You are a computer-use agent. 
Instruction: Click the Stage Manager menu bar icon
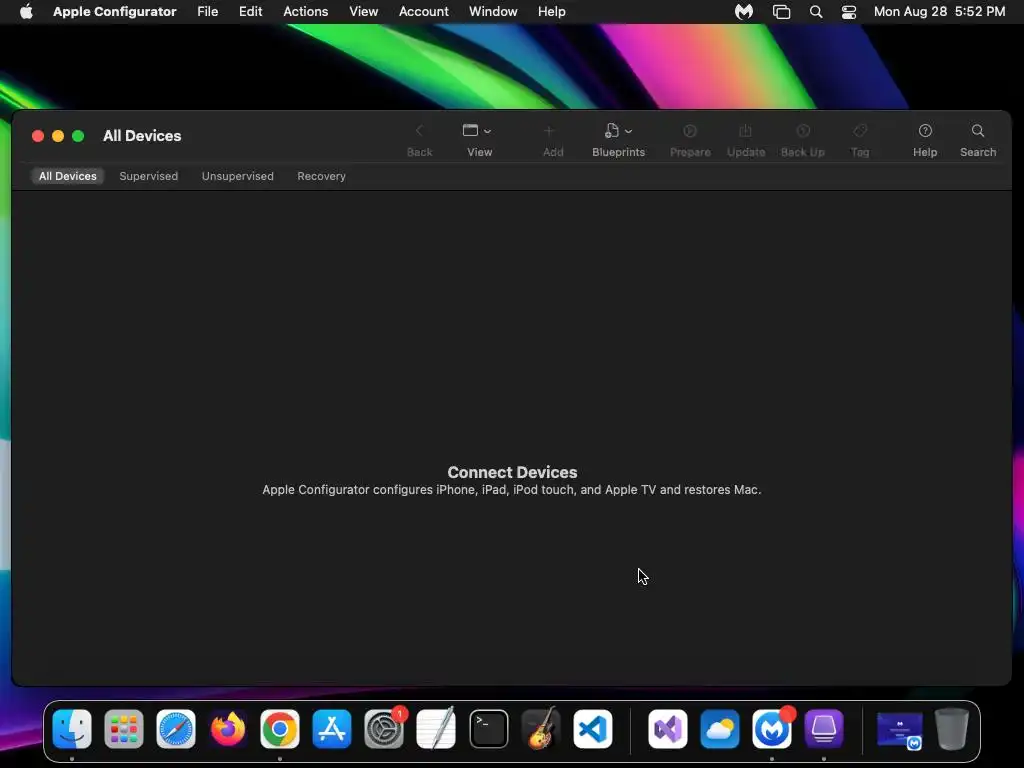(x=781, y=12)
